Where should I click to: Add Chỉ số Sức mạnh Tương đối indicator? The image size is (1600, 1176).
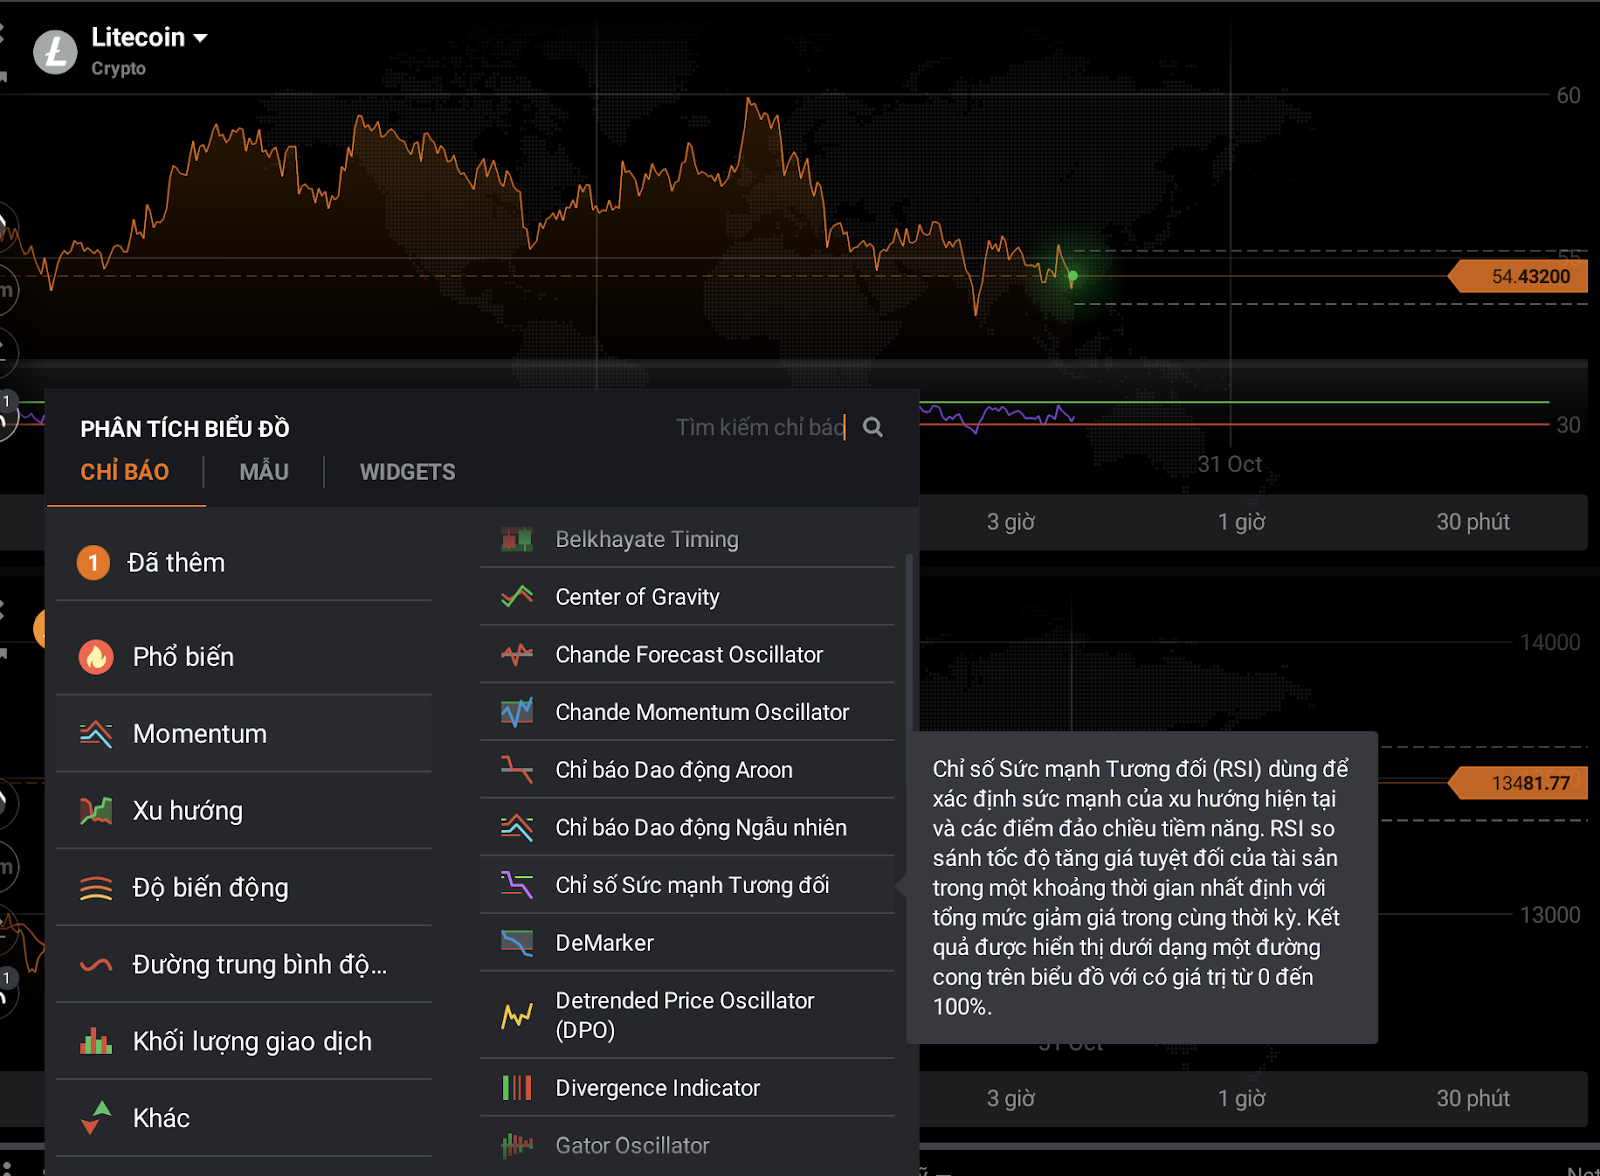(692, 885)
